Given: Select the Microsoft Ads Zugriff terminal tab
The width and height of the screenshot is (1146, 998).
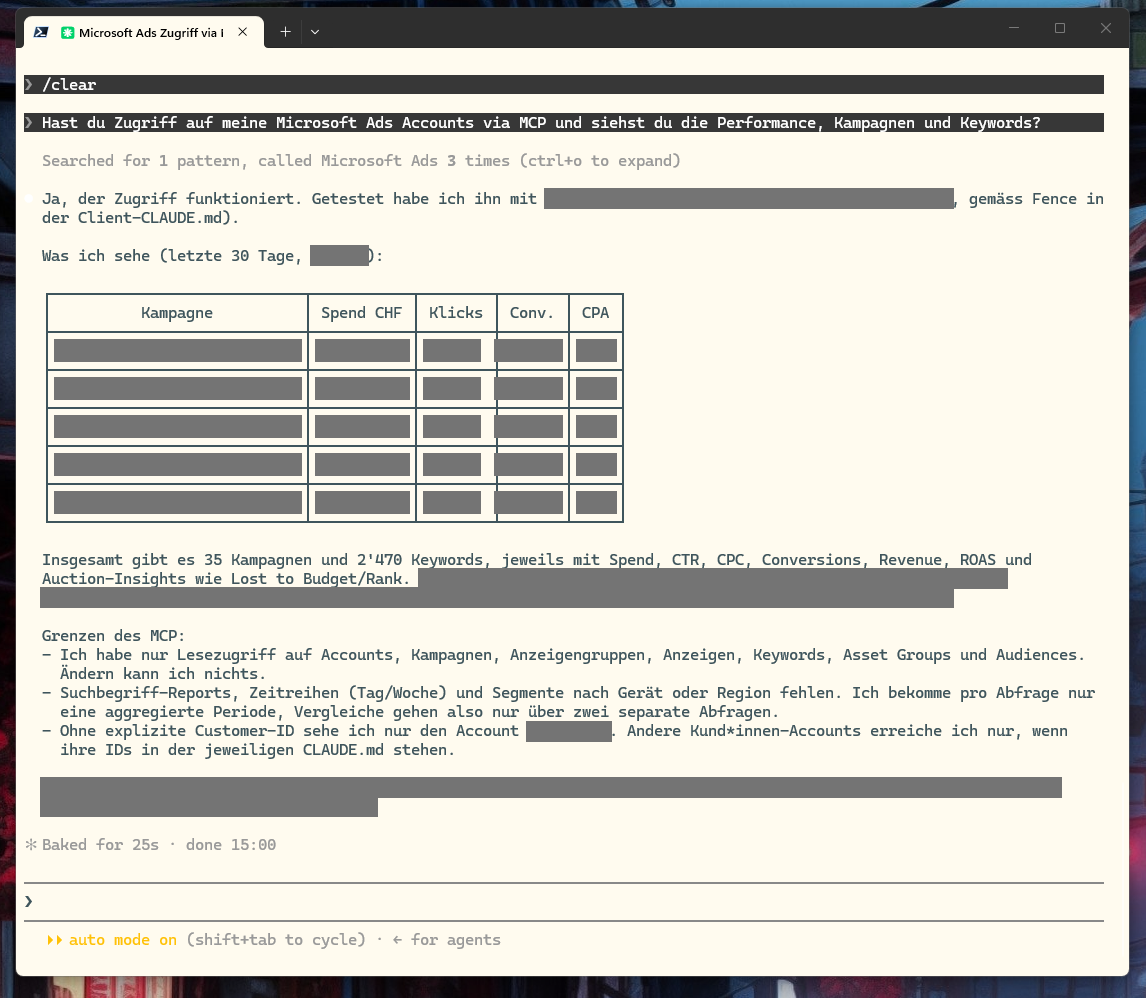Looking at the screenshot, I should click(143, 32).
